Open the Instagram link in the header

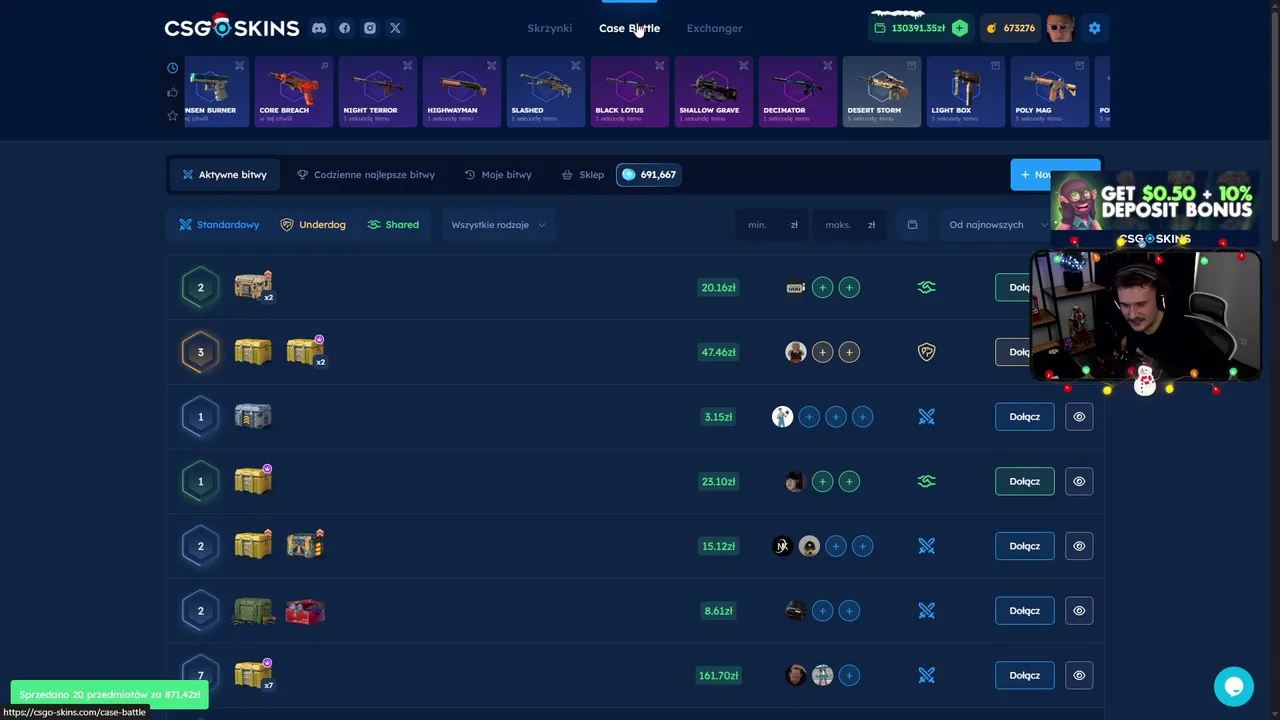[x=370, y=28]
